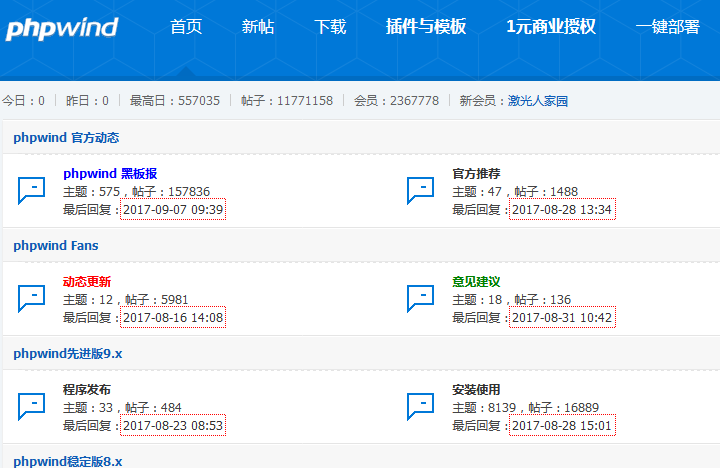The width and height of the screenshot is (720, 468).
Task: Click stats text 主题：33，帖子：484
Action: coord(122,407)
